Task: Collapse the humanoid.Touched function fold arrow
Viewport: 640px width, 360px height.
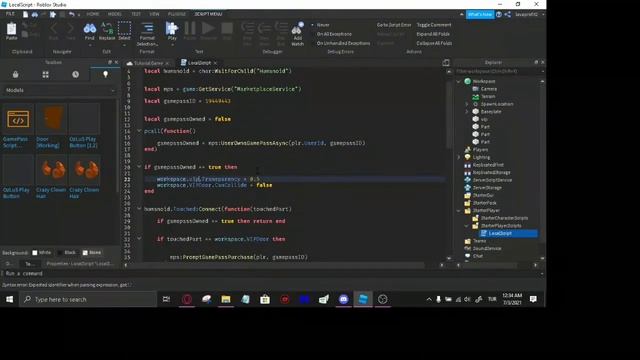Action: 139,209
